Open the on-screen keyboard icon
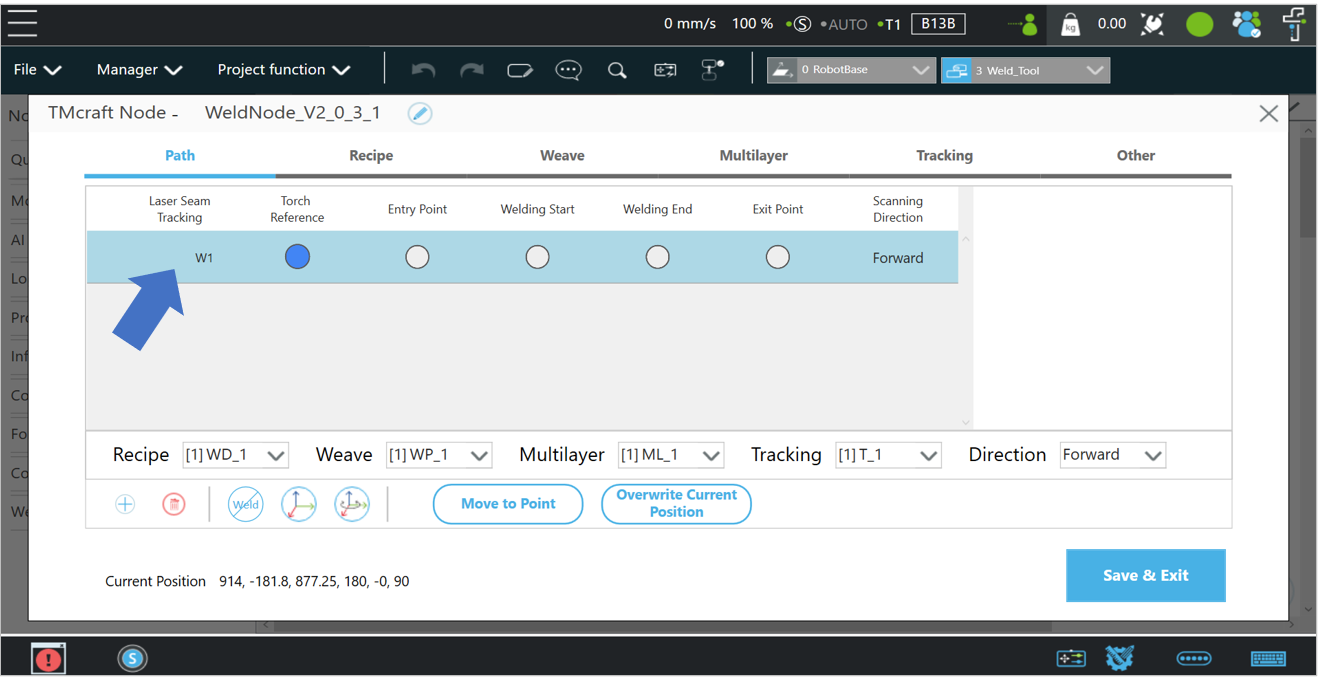The width and height of the screenshot is (1321, 679). pyautogui.click(x=1268, y=658)
